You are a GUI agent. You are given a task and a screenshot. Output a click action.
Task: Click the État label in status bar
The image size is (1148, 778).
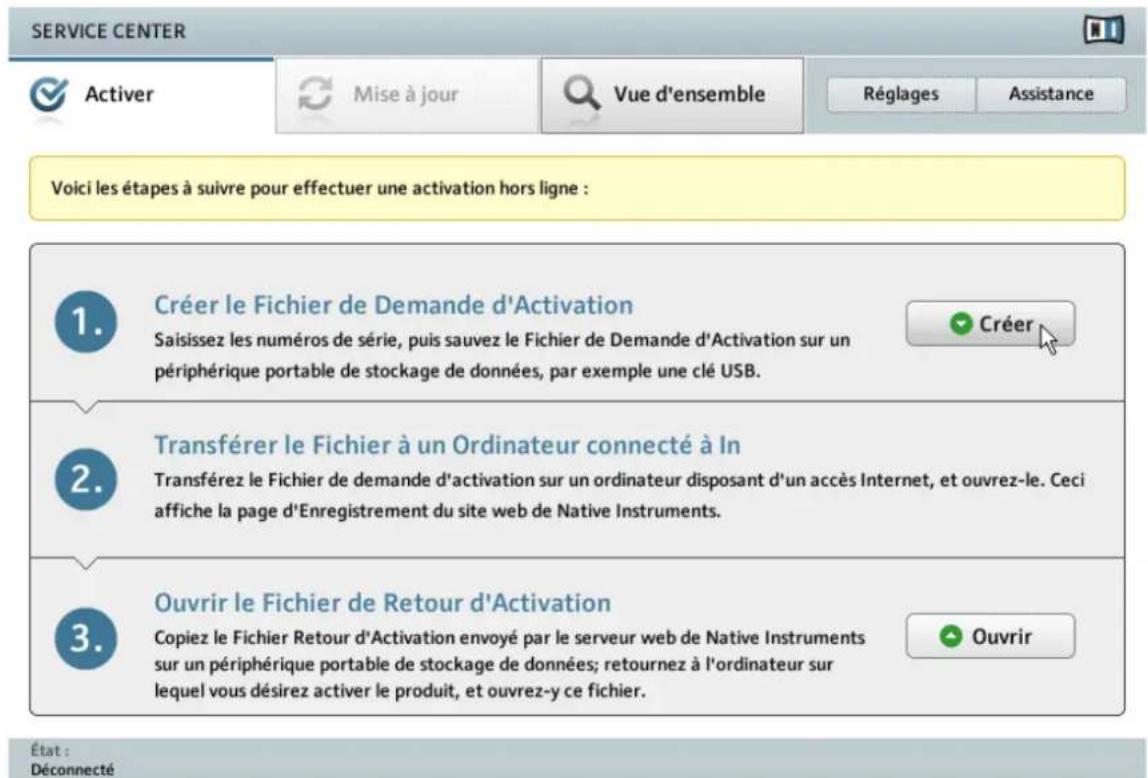(x=50, y=750)
